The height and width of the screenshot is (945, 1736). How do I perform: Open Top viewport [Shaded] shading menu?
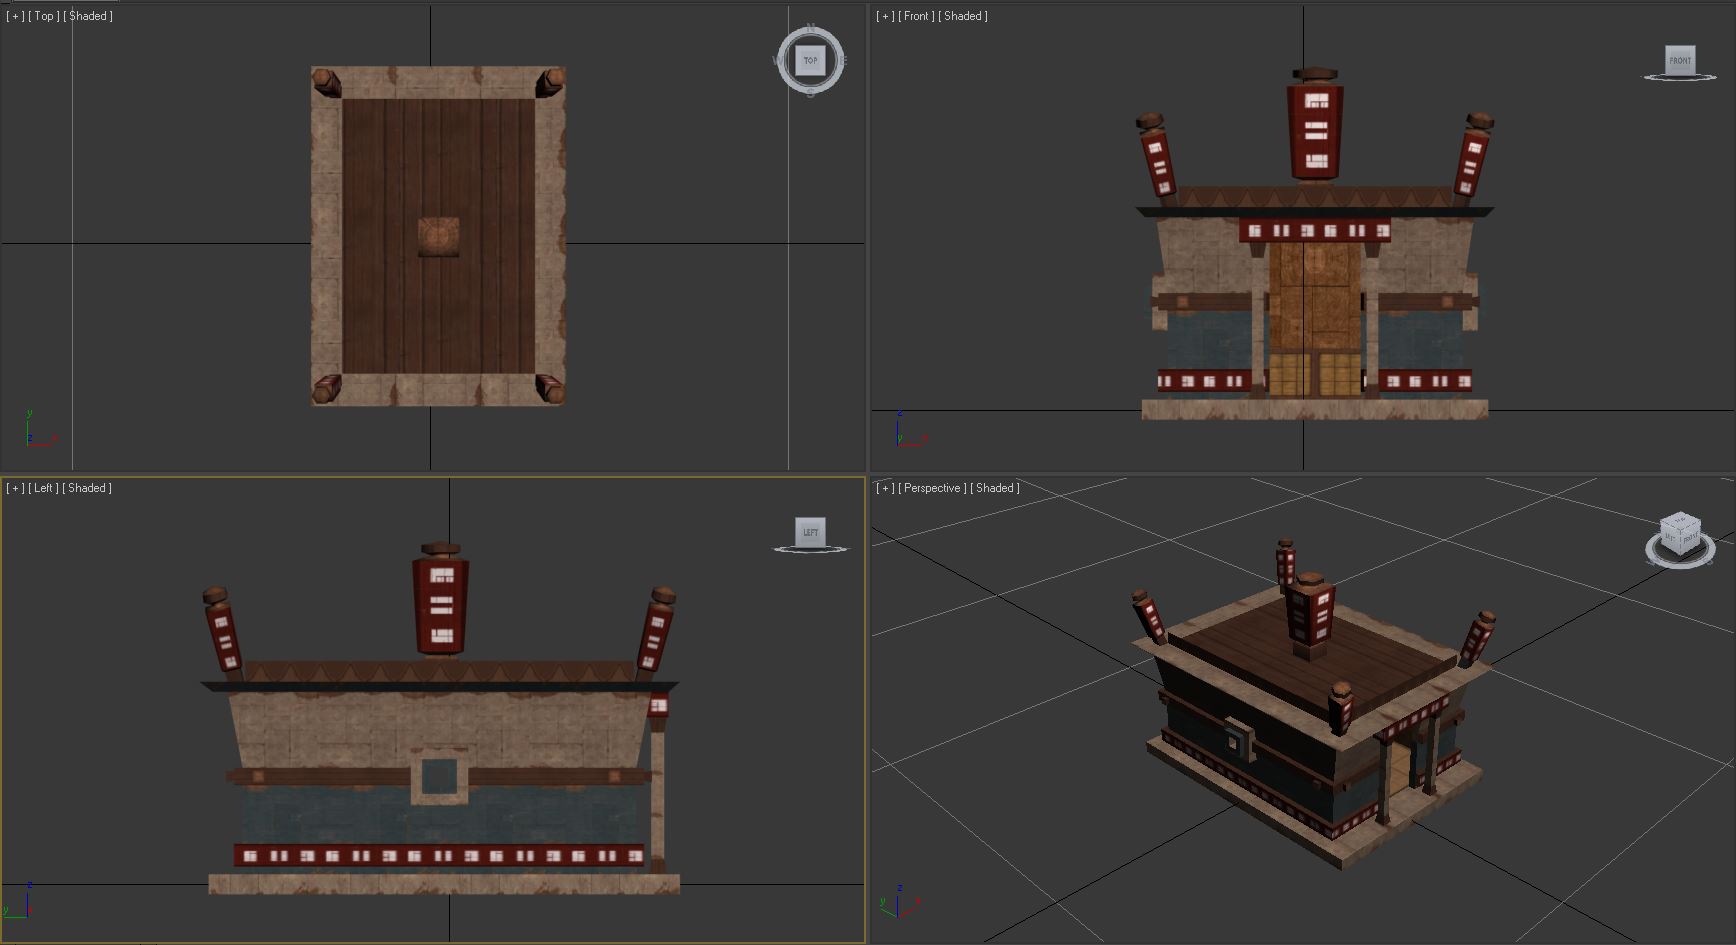[88, 16]
